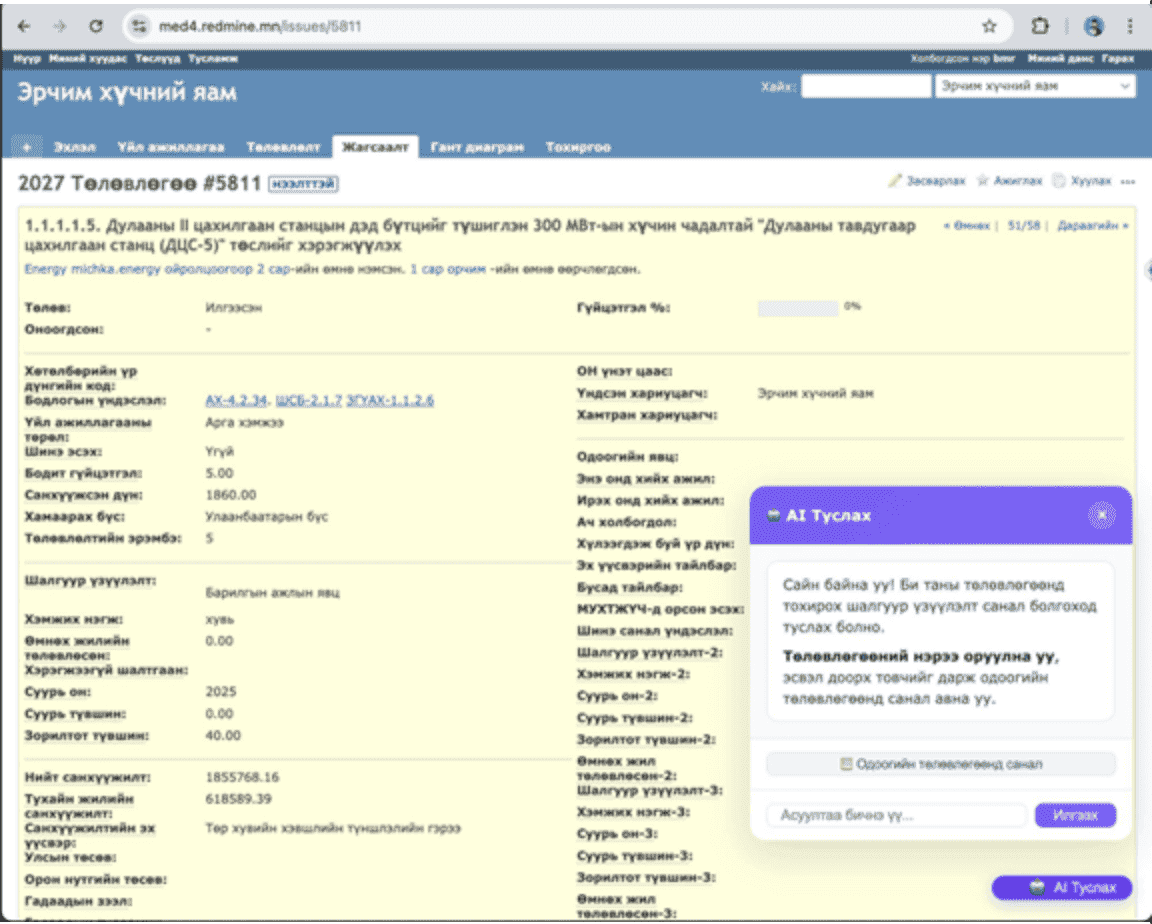Select the Тохиргоо tab
1152x924 pixels.
click(x=577, y=146)
